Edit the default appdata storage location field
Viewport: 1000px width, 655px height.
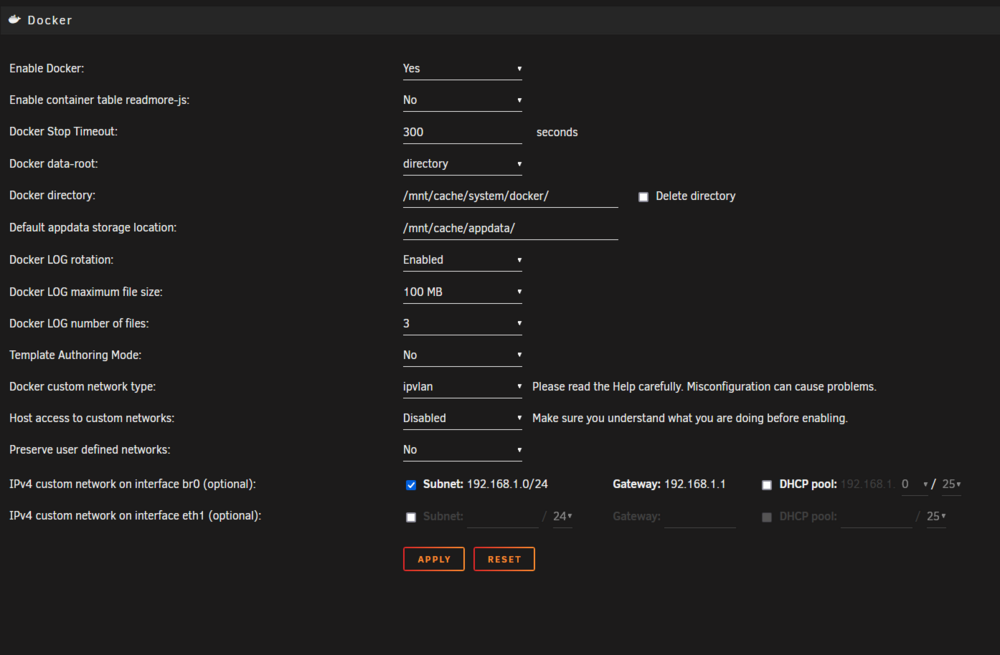click(510, 228)
